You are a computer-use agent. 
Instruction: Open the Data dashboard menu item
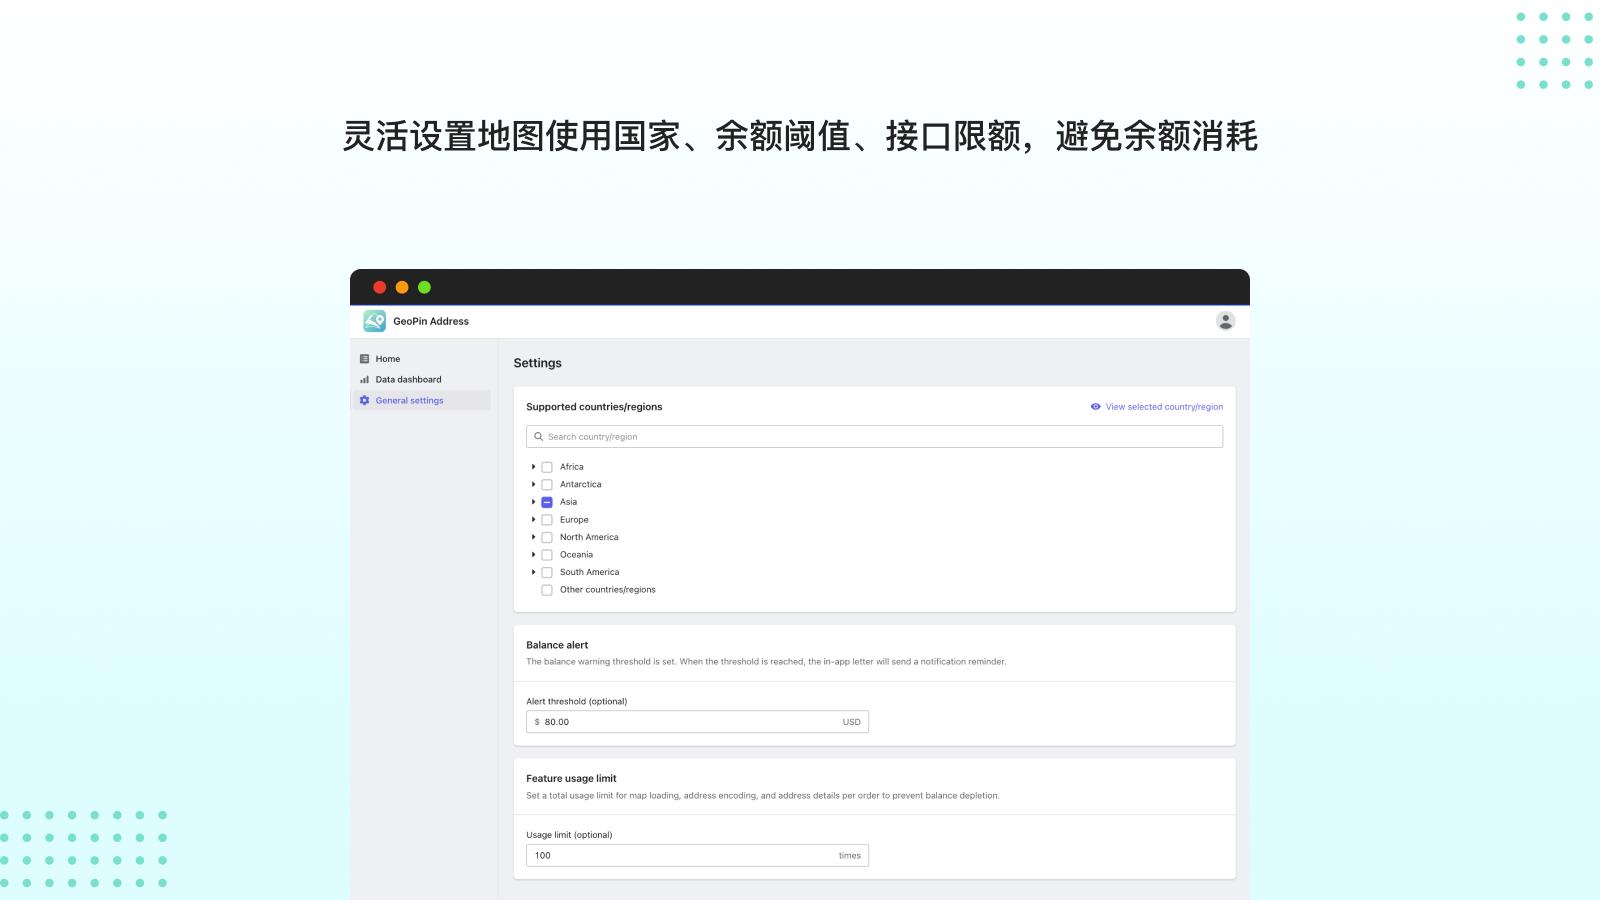pos(408,380)
